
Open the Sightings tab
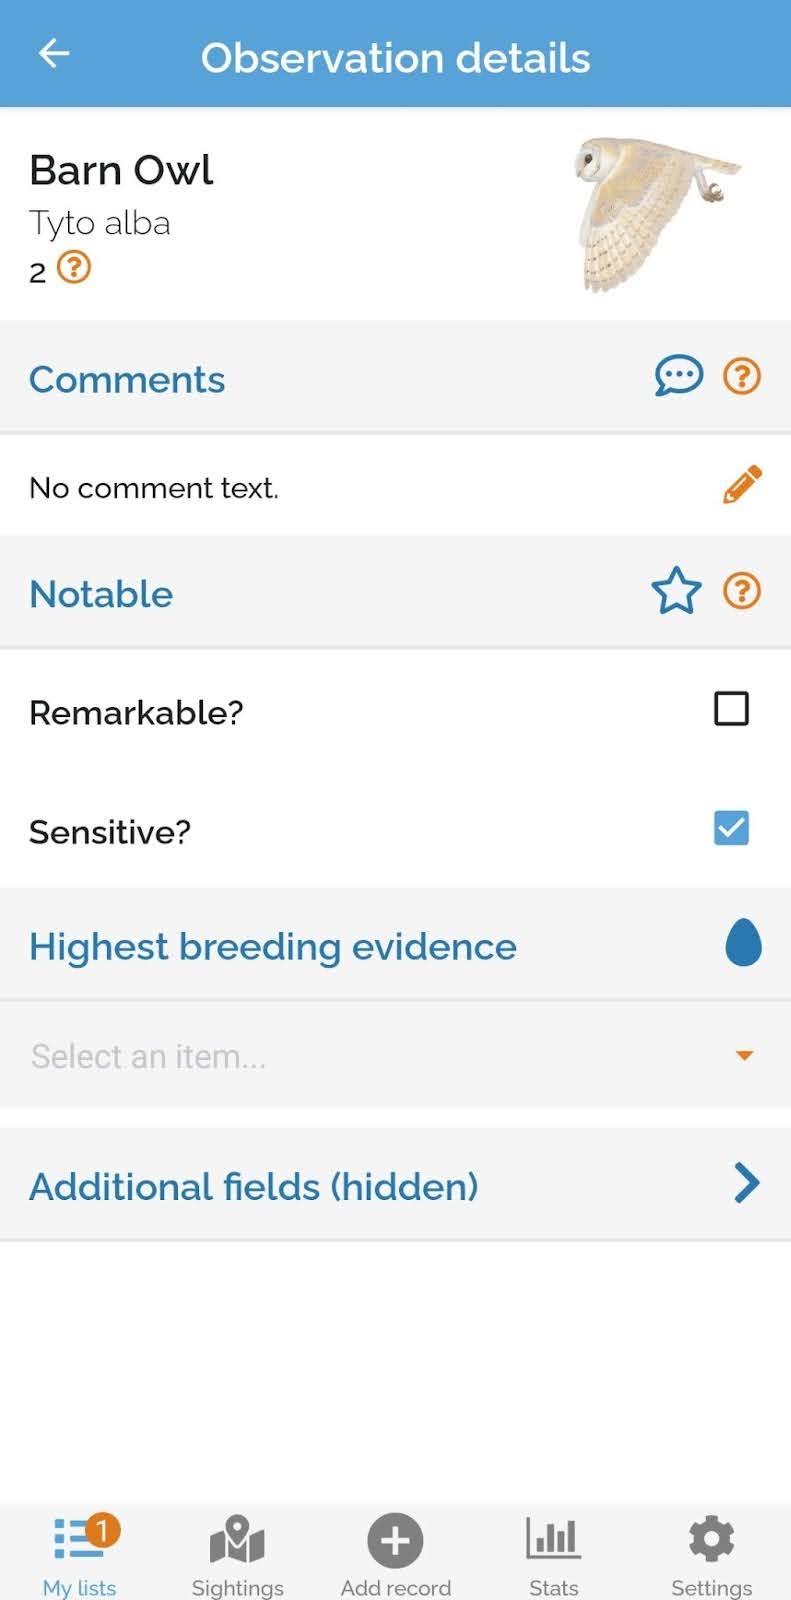point(237,1553)
